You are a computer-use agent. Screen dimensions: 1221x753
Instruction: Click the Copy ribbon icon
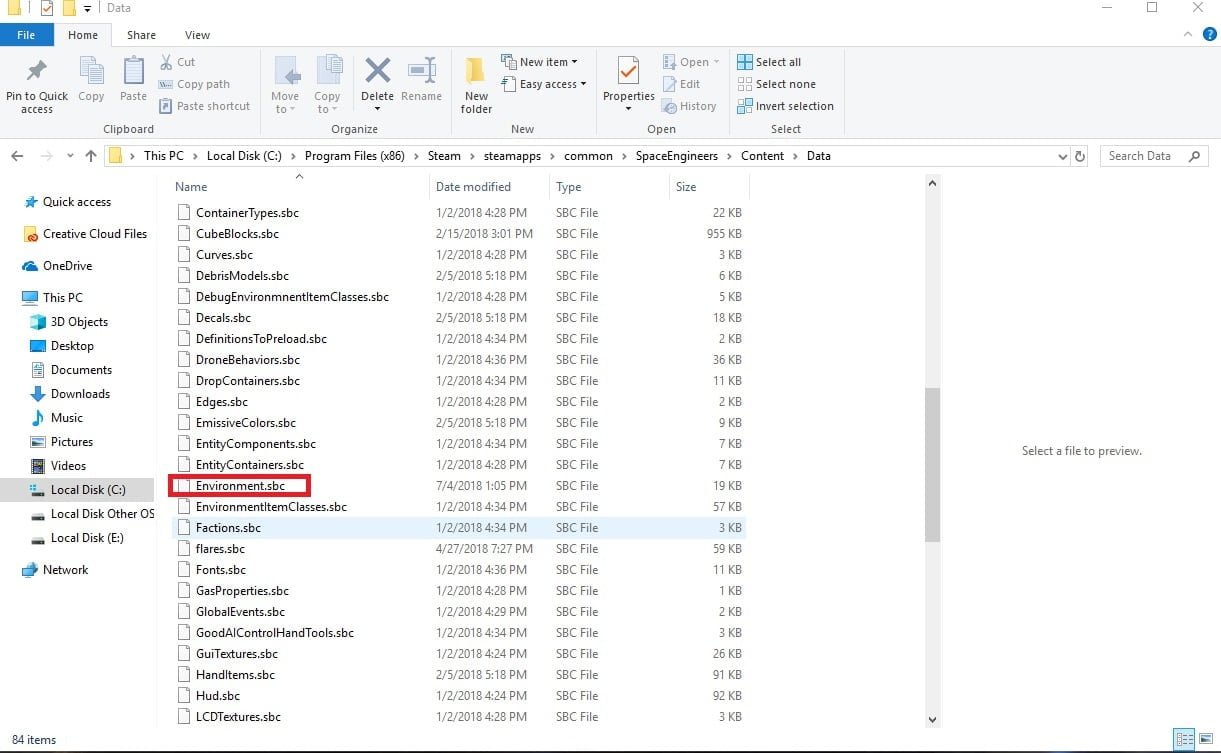(91, 72)
